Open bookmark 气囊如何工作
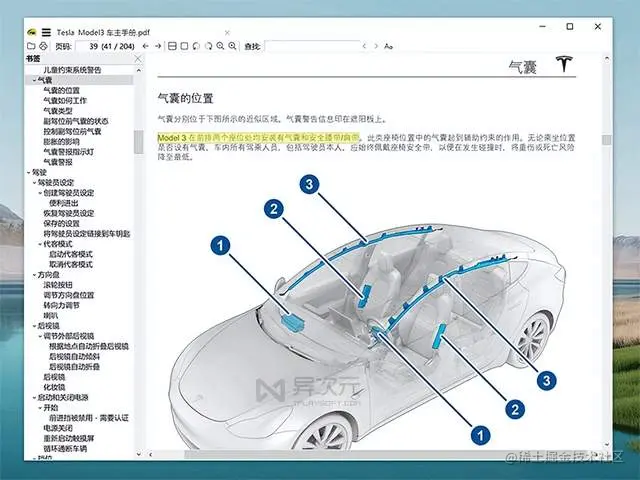Image resolution: width=640 pixels, height=480 pixels. click(x=65, y=101)
